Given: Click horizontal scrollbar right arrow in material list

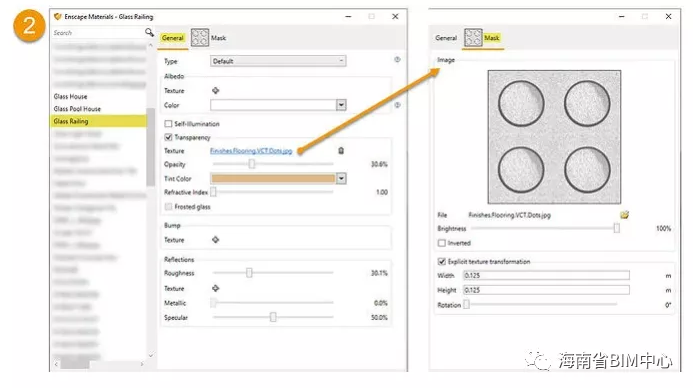Looking at the screenshot, I should pos(142,364).
